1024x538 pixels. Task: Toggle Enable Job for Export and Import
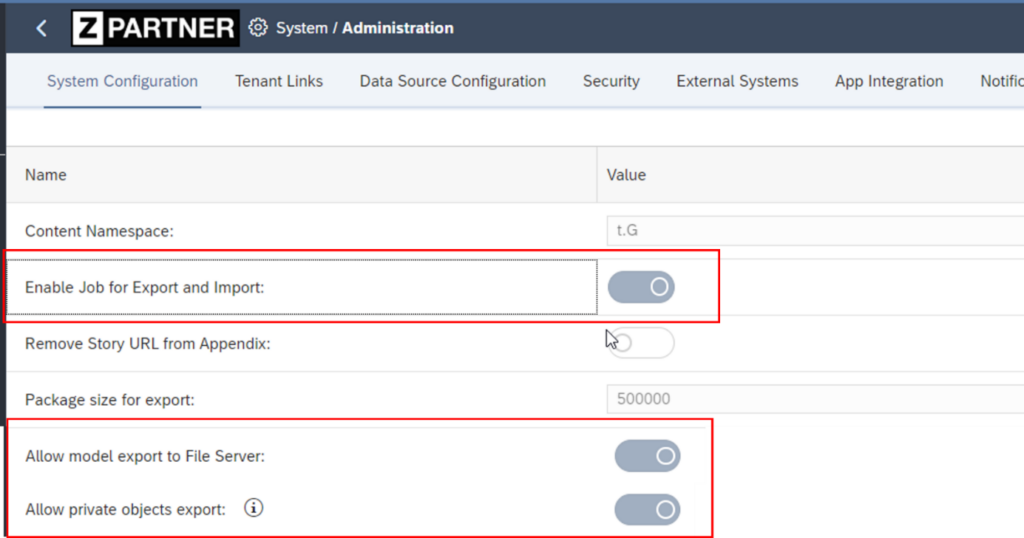[x=641, y=288]
